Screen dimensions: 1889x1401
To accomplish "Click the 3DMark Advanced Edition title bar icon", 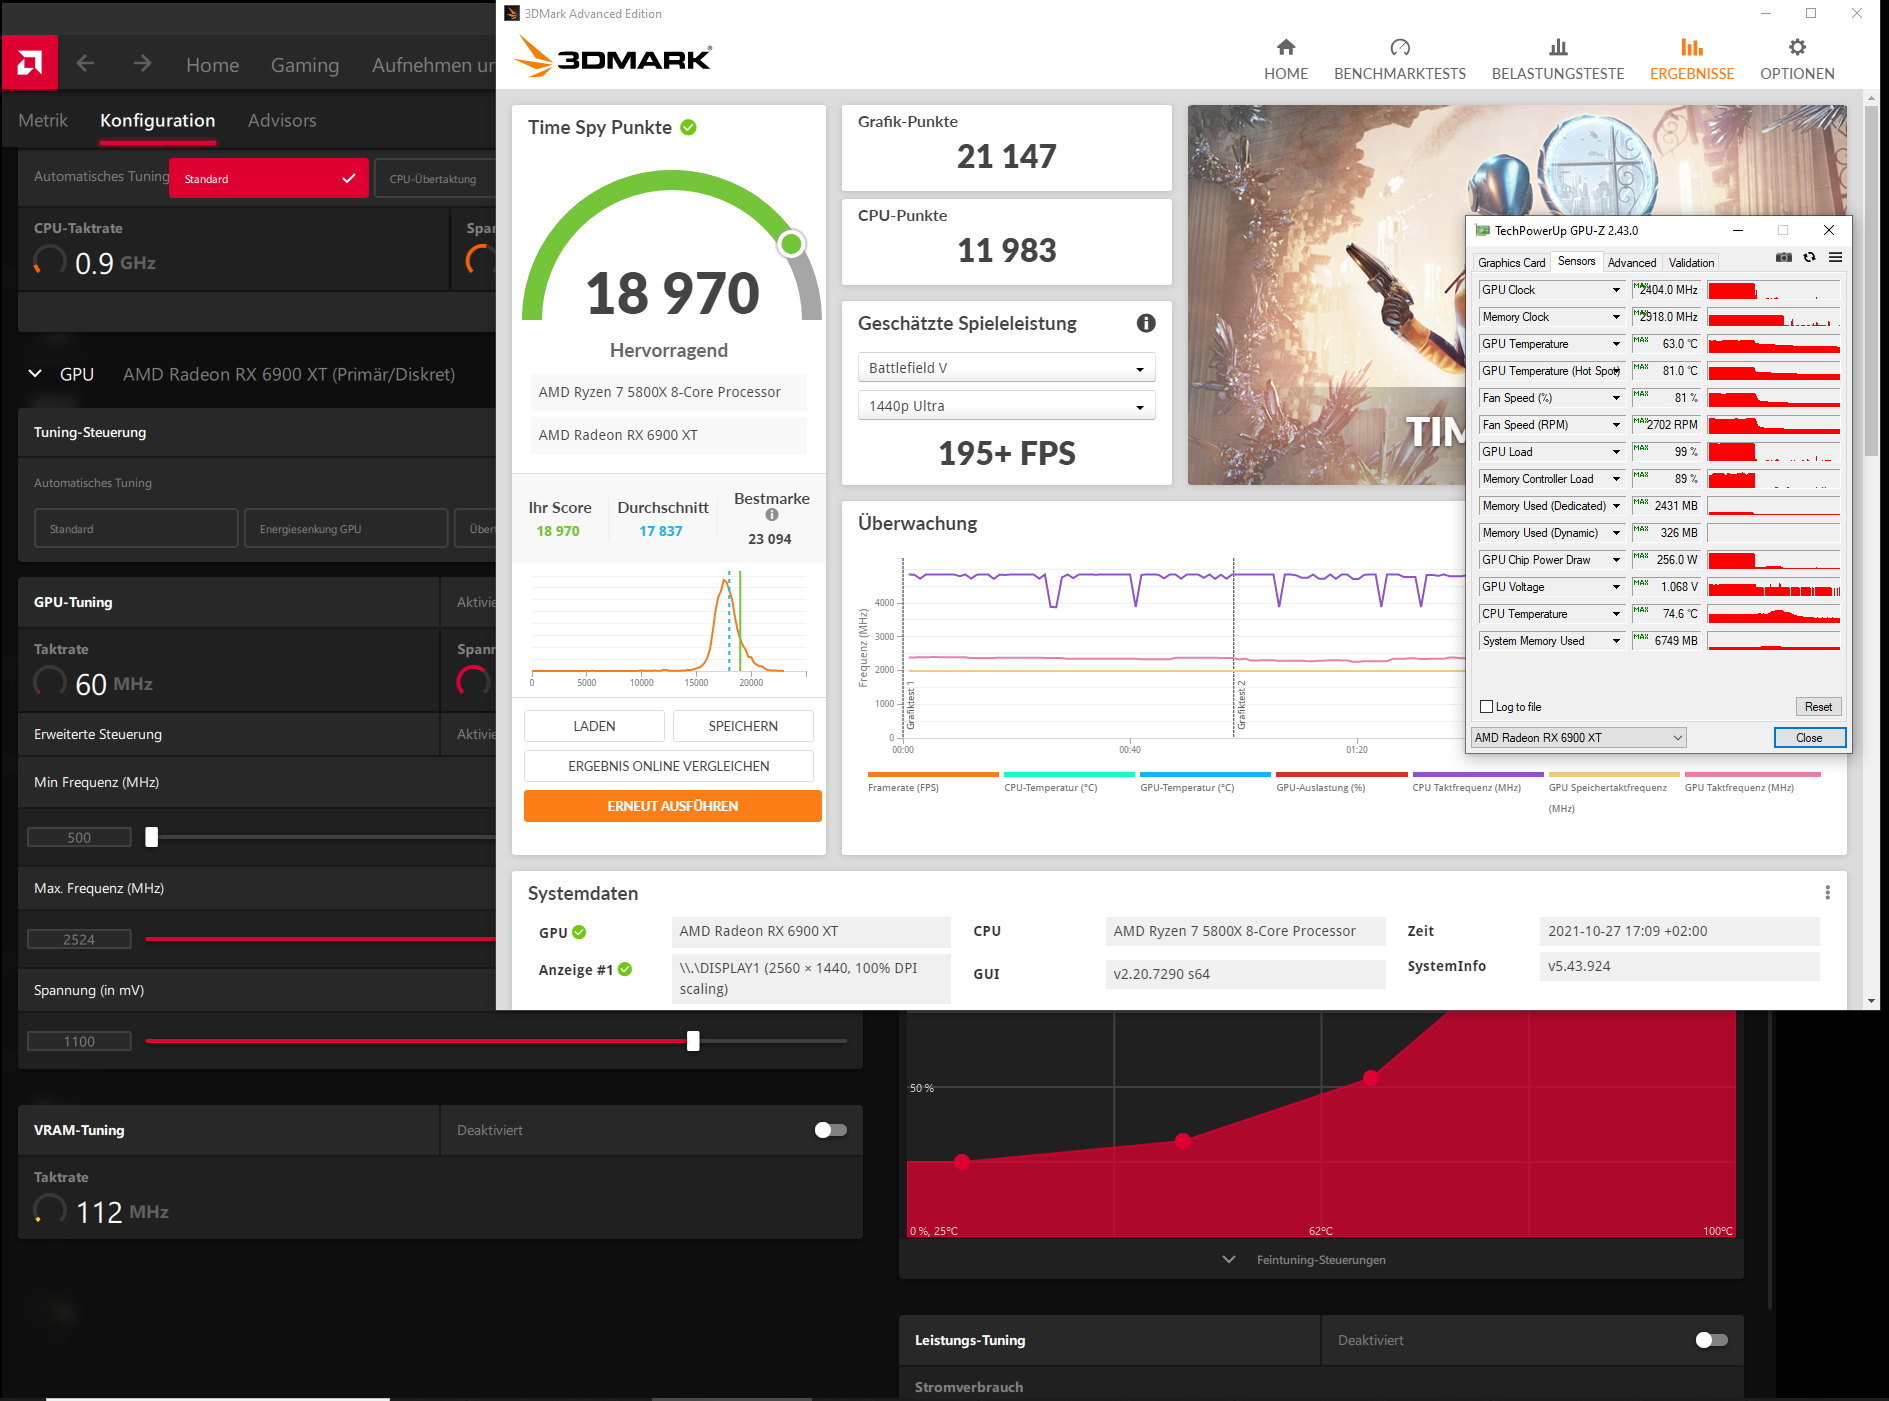I will [x=512, y=13].
